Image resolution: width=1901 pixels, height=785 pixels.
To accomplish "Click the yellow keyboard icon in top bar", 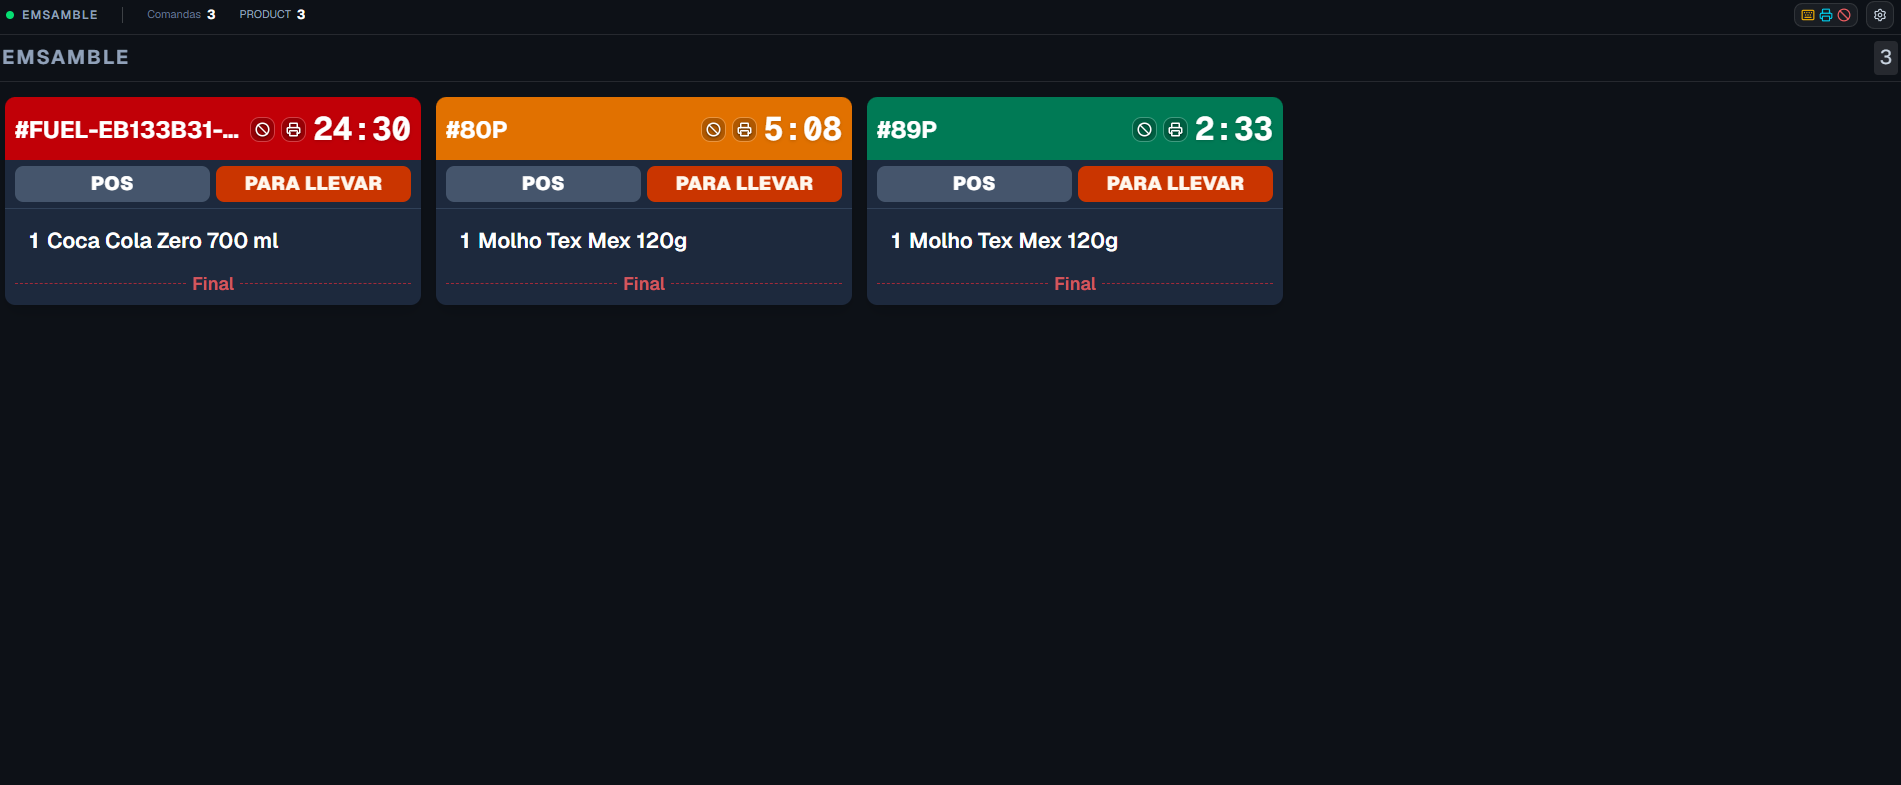I will (1808, 15).
